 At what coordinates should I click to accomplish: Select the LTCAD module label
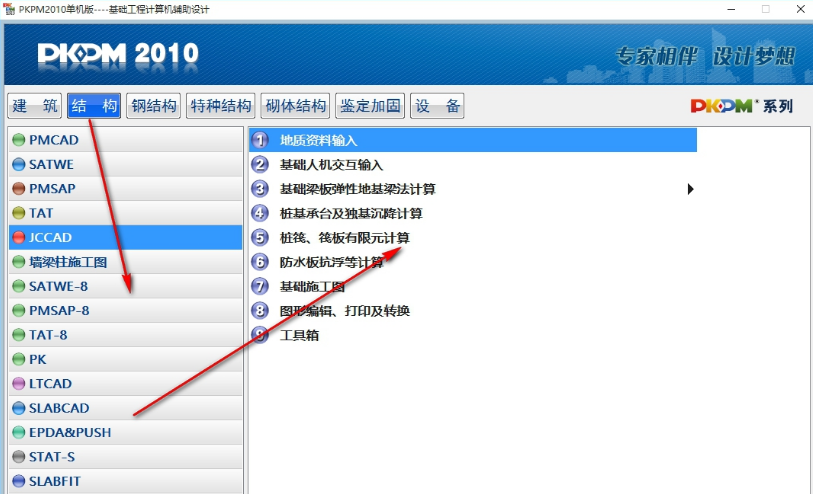(50, 384)
